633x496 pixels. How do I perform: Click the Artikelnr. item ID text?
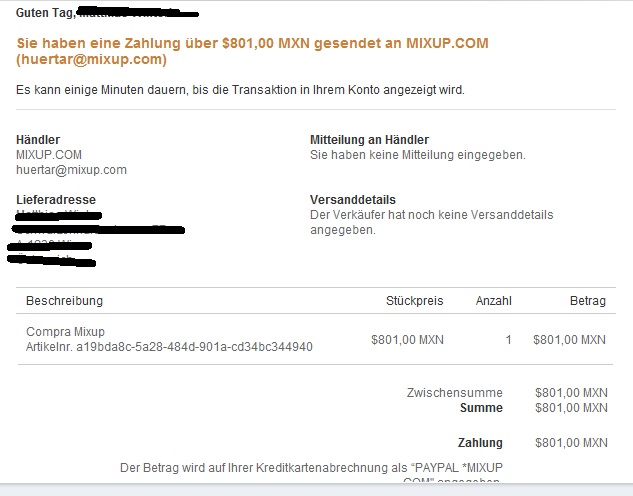tap(169, 347)
